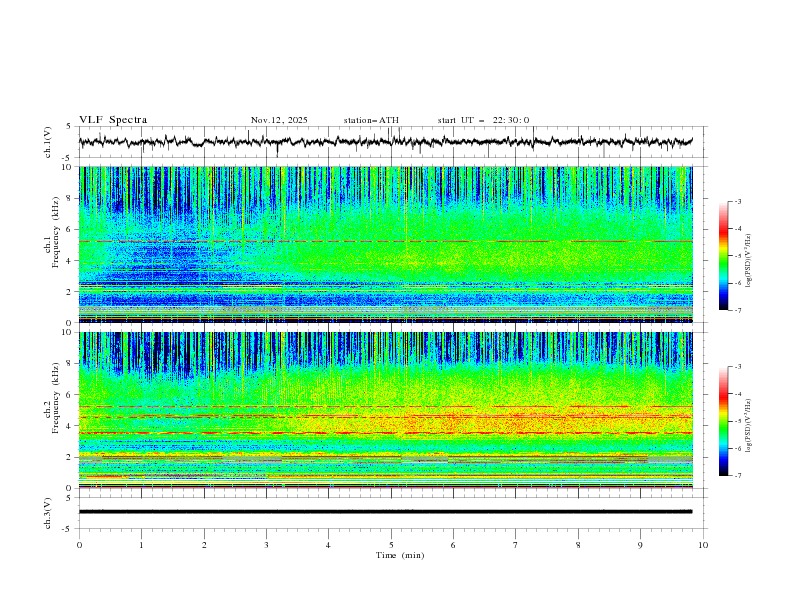792x612 pixels.
Task: Click the "-4" label on ch.2 color bar
Action: [x=738, y=394]
